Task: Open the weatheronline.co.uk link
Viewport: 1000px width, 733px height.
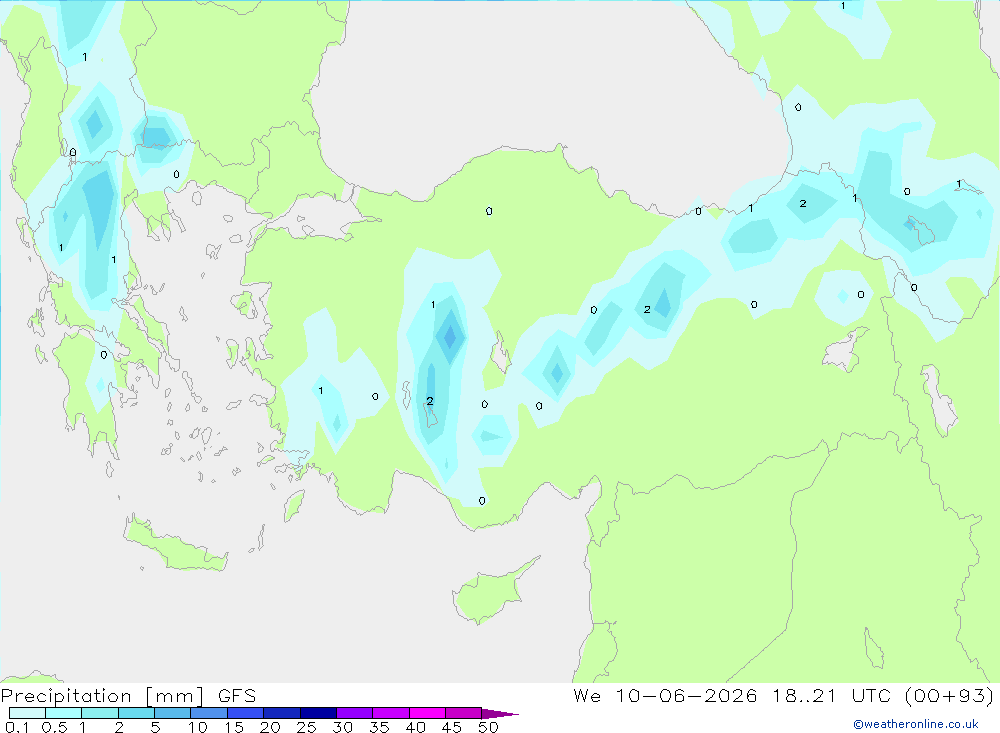Action: coord(916,724)
